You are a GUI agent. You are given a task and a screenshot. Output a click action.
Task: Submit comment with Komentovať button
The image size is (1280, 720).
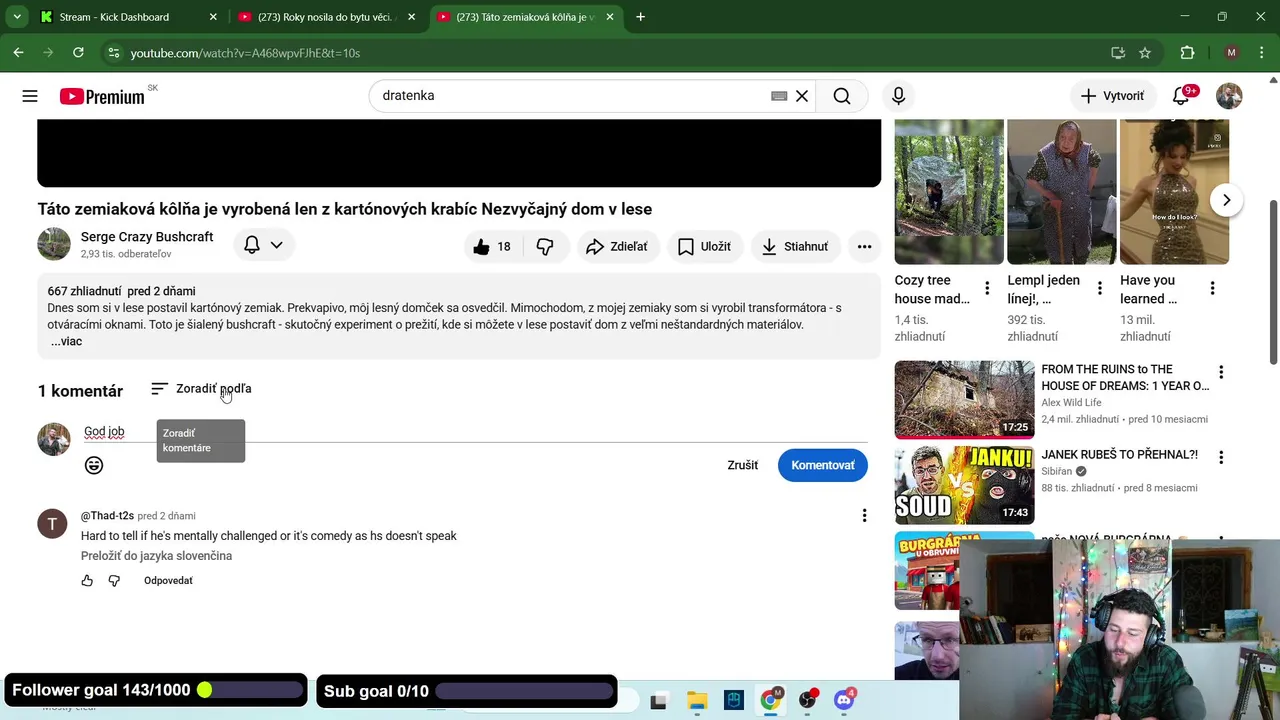pyautogui.click(x=823, y=465)
